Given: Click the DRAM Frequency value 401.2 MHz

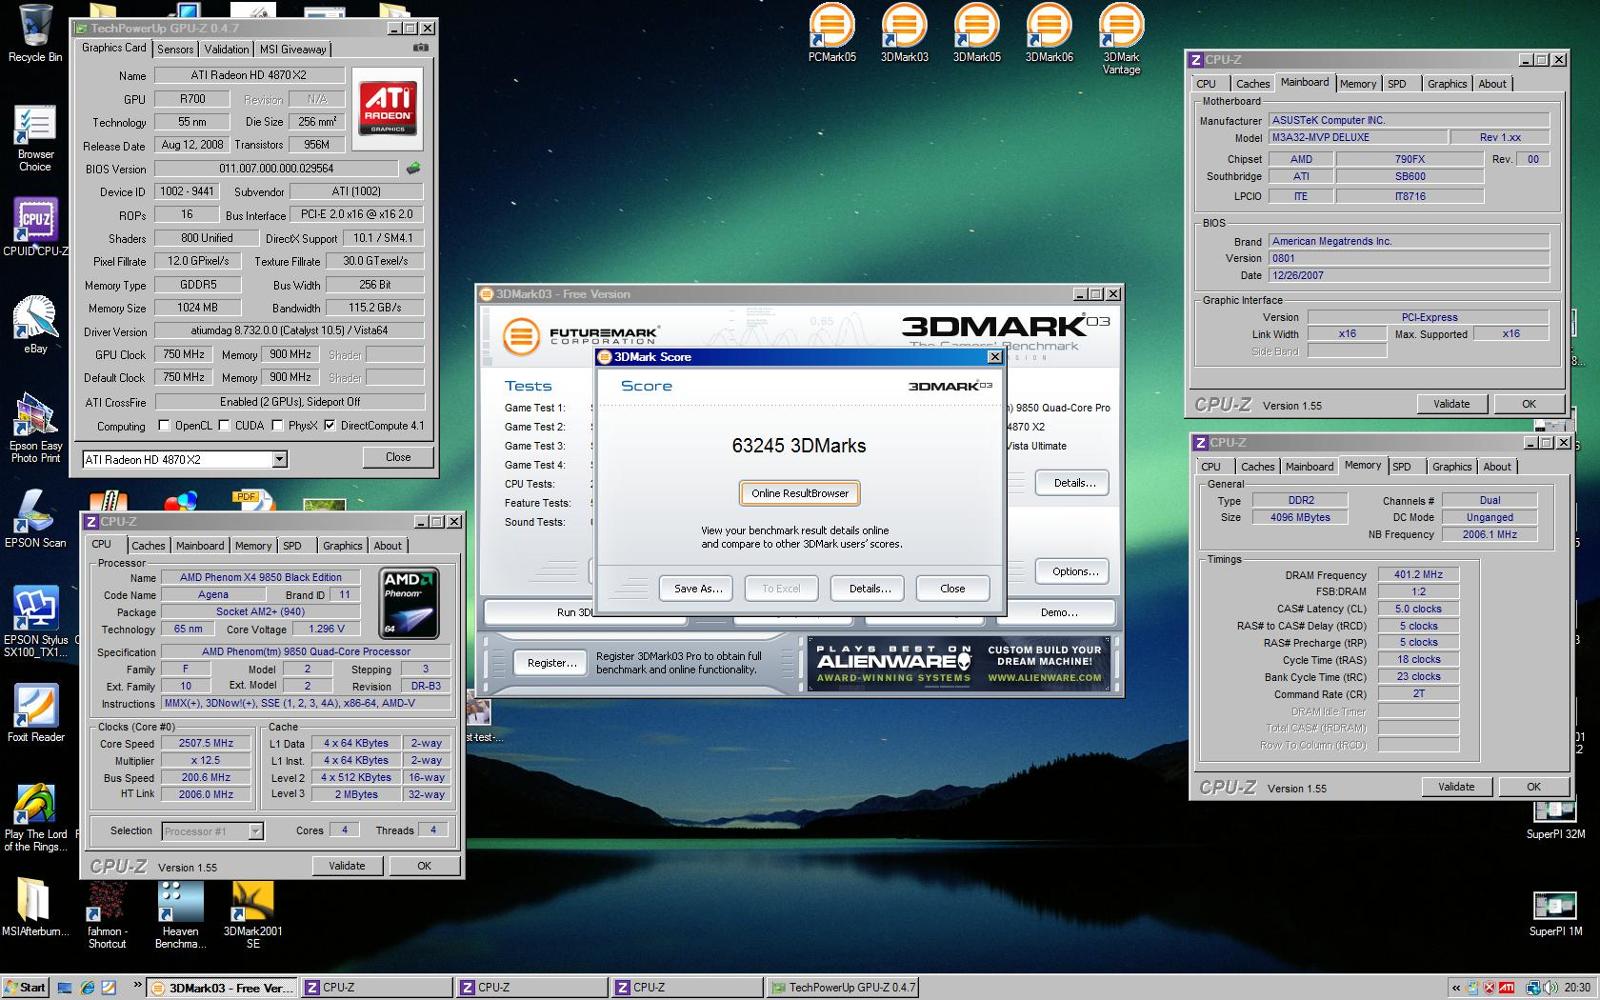Looking at the screenshot, I should tap(1418, 574).
